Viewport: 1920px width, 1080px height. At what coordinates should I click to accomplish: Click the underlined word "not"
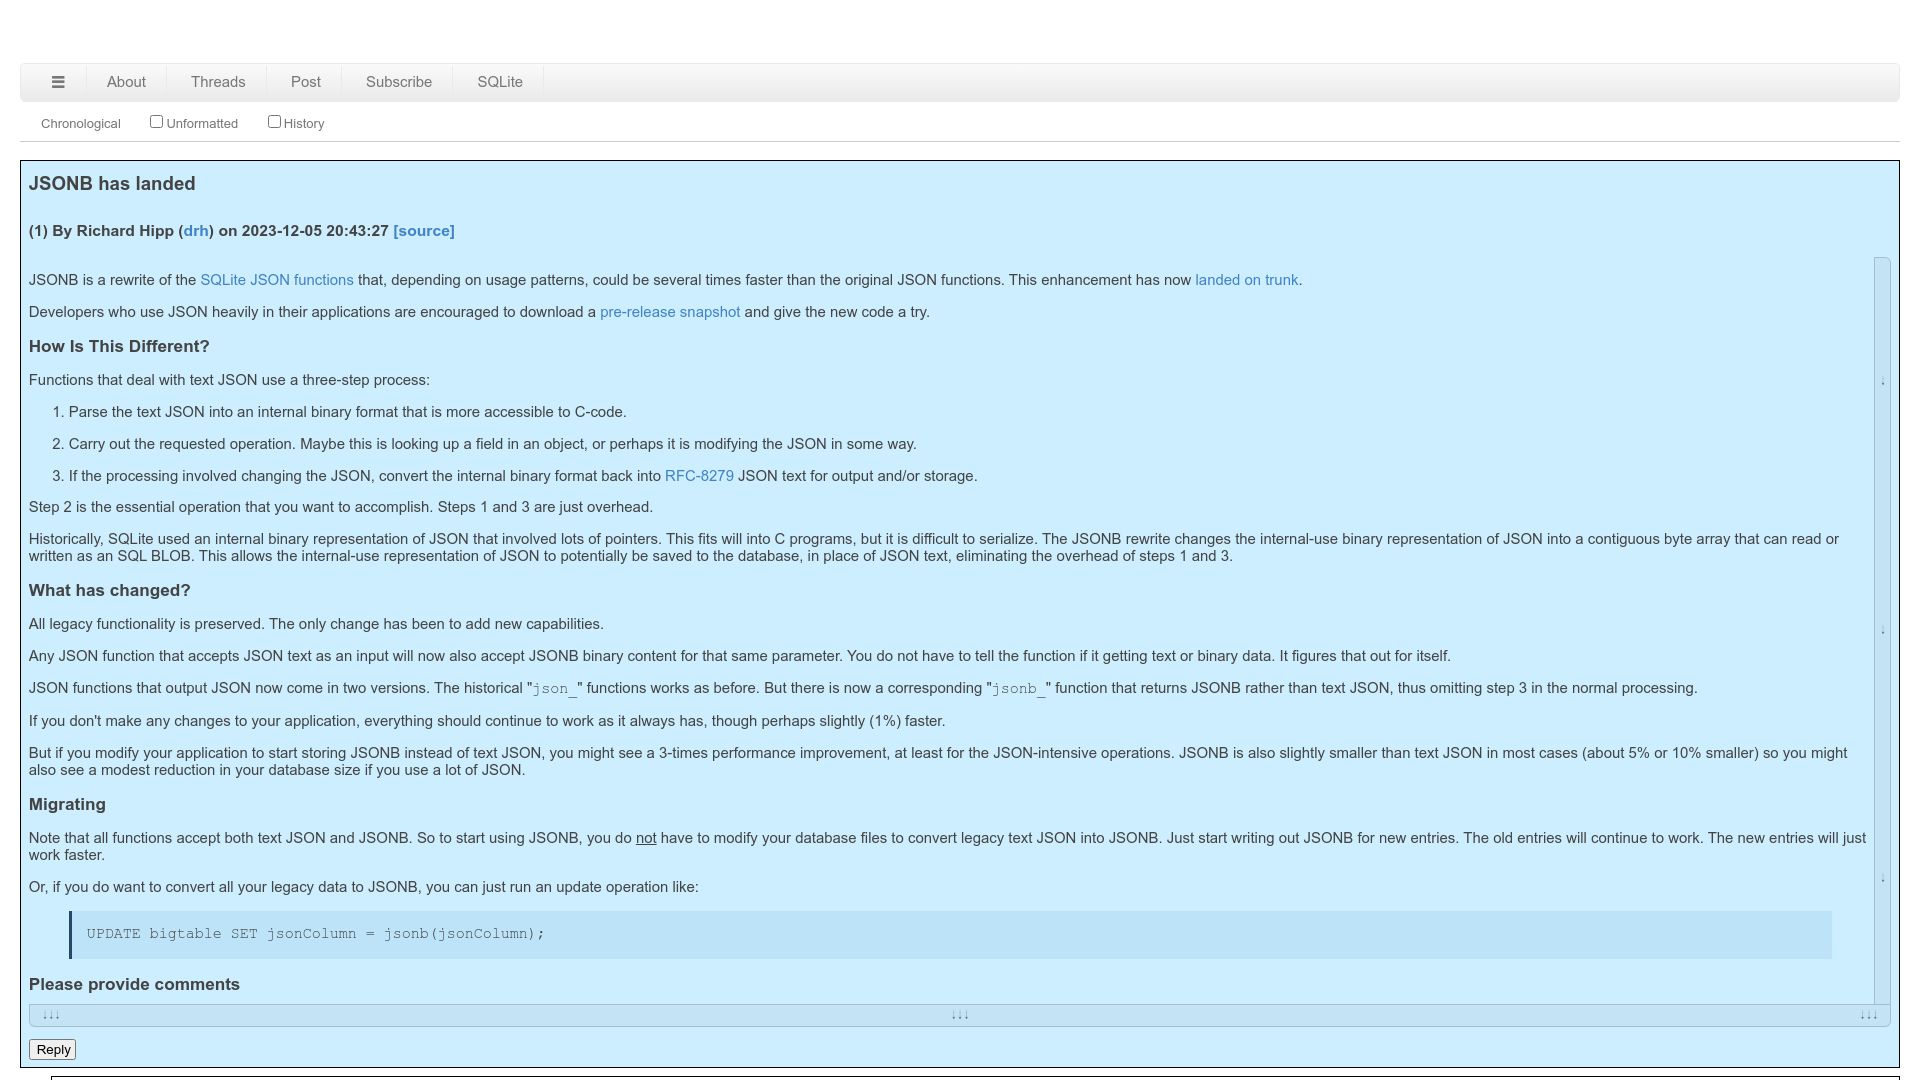[x=646, y=839]
